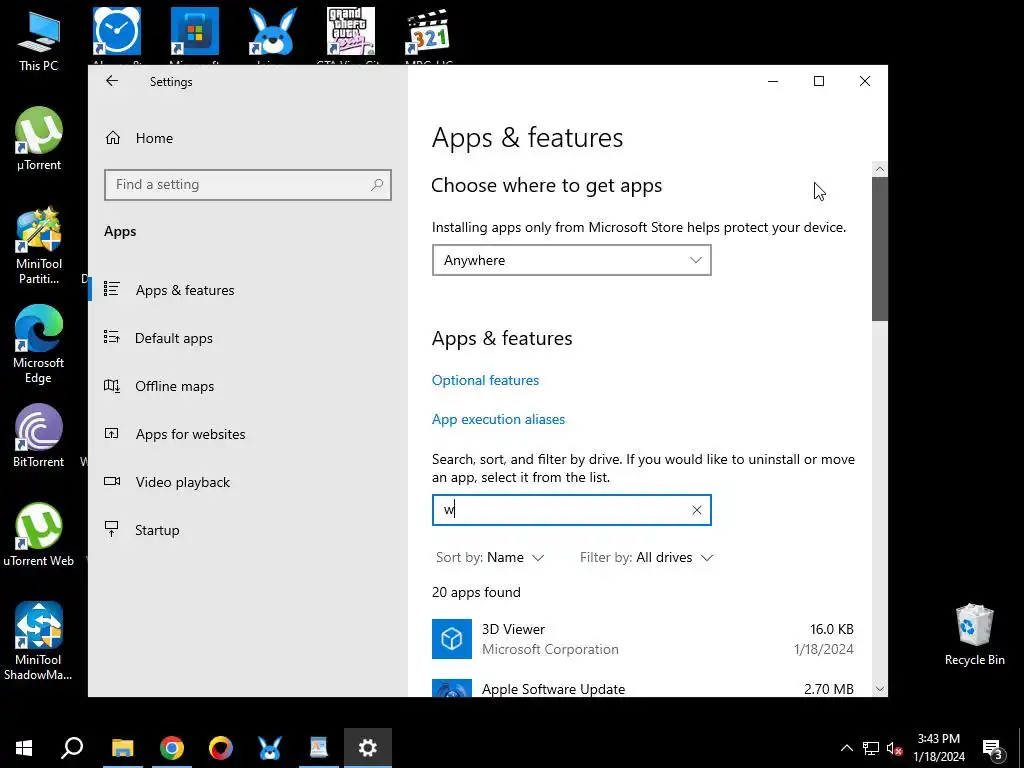Viewport: 1024px width, 768px height.
Task: Open Startup section in sidebar
Action: pyautogui.click(x=157, y=530)
